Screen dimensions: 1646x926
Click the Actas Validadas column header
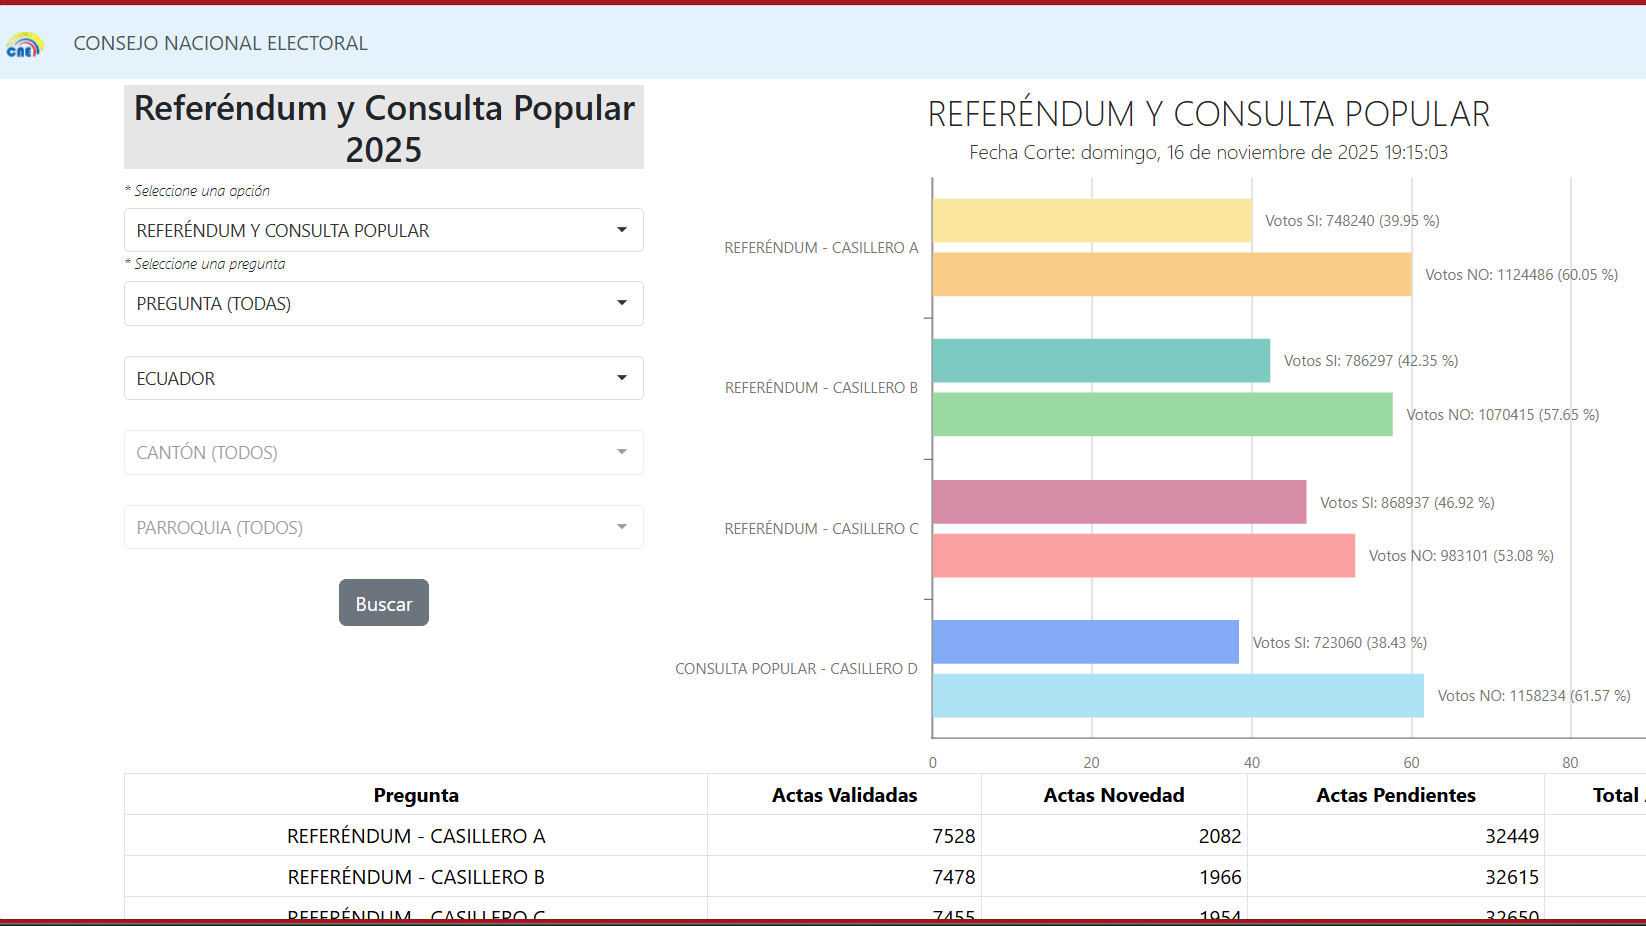pos(844,795)
